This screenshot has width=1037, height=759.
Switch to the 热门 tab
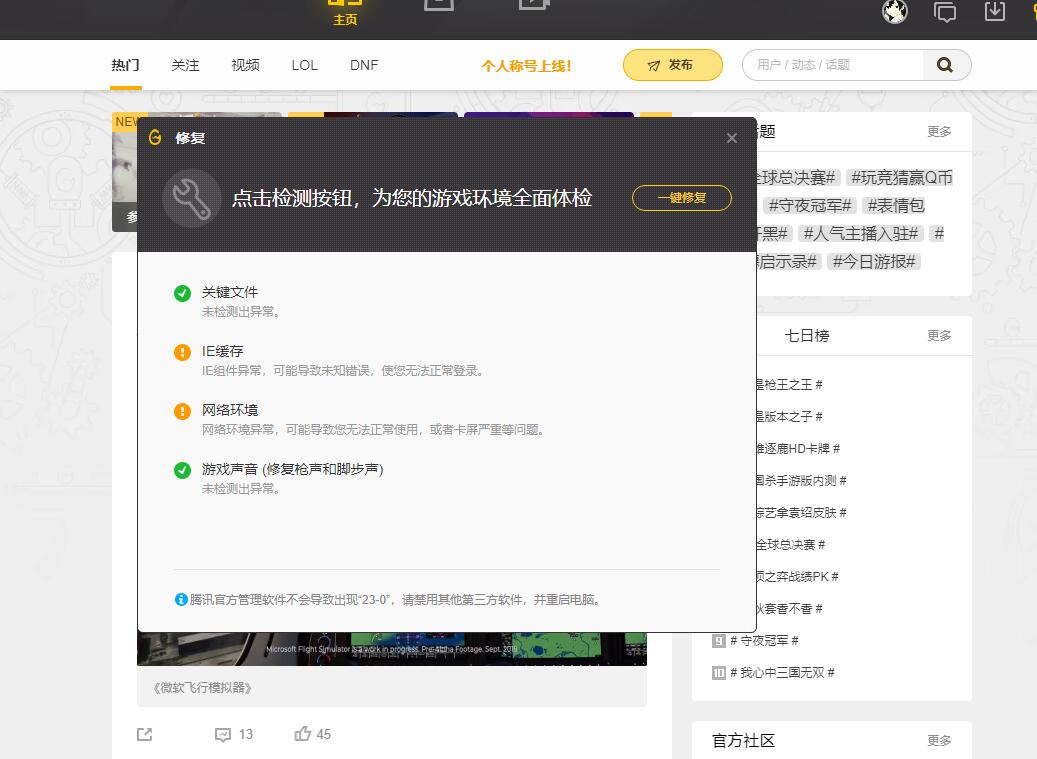point(125,64)
